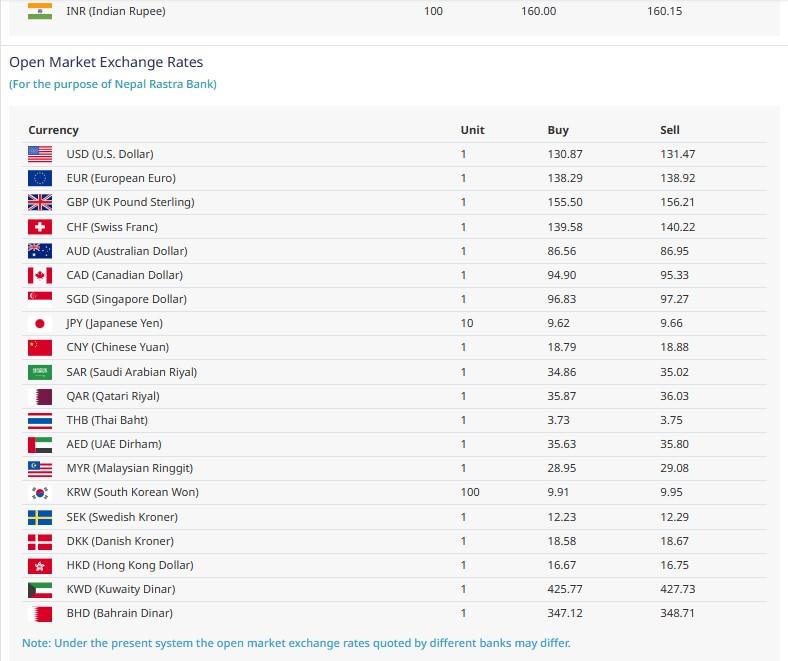Select the Canadian flag icon
788x661 pixels.
pyautogui.click(x=40, y=275)
